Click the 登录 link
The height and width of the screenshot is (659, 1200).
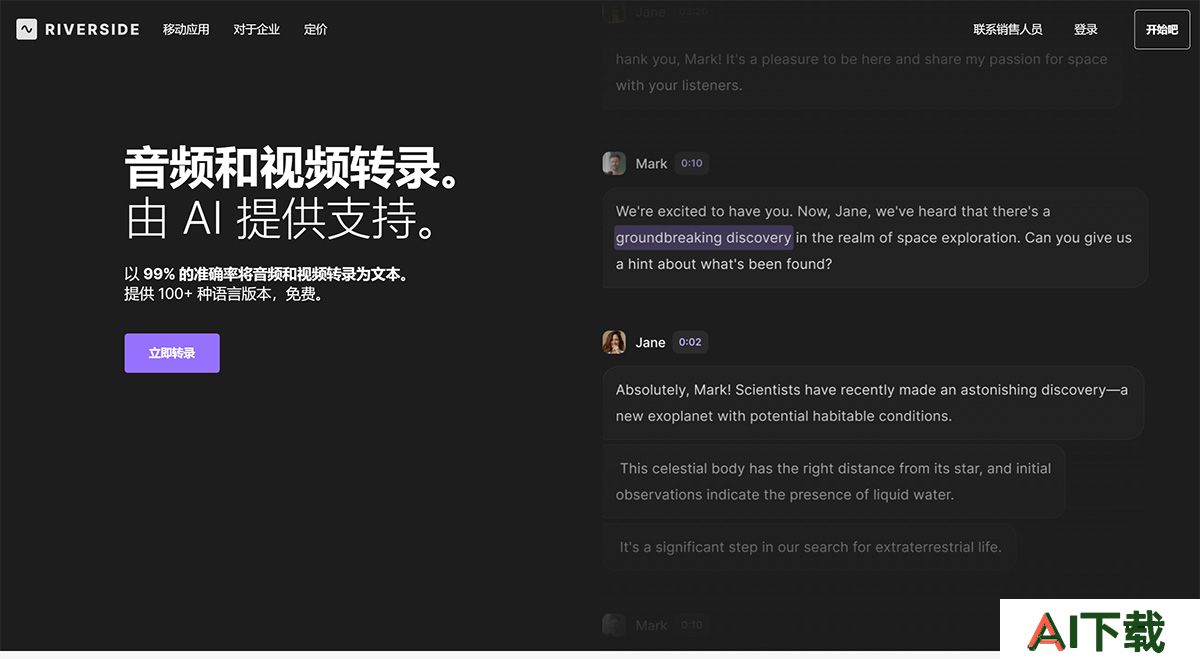tap(1086, 30)
